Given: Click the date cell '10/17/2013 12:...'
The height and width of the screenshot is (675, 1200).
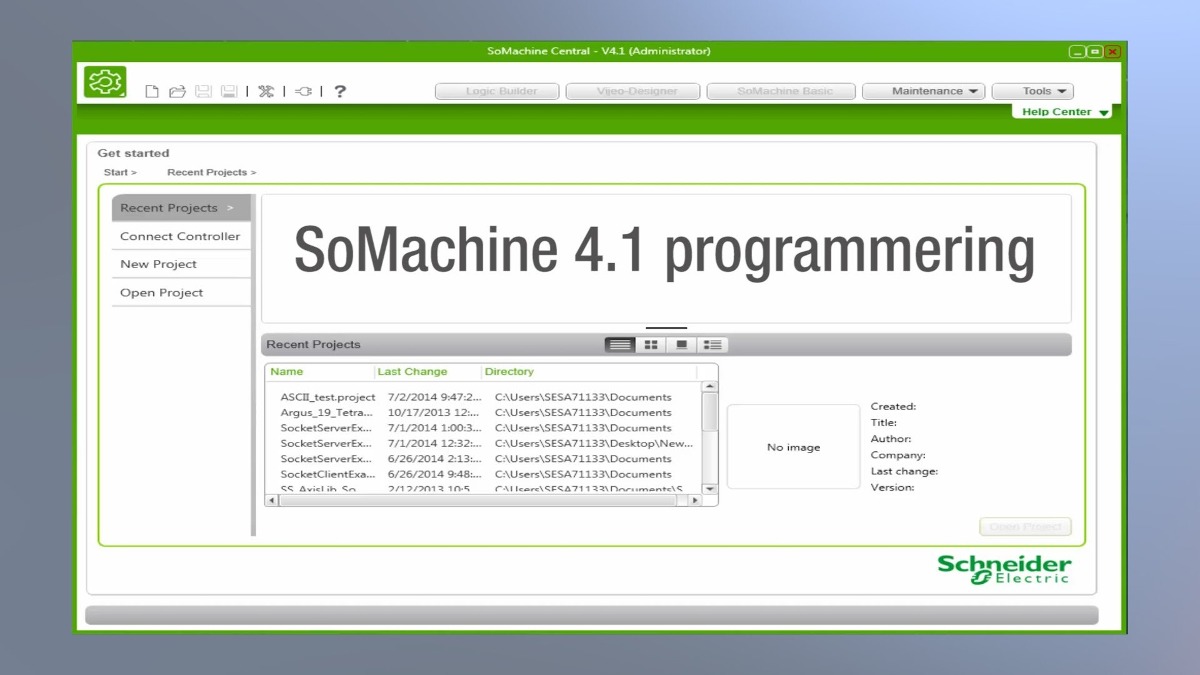Looking at the screenshot, I should tap(434, 412).
